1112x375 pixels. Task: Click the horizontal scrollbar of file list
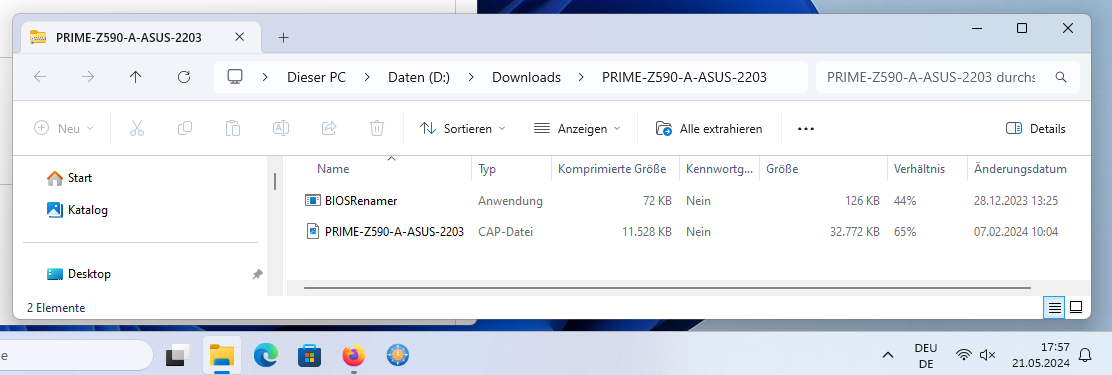tap(667, 288)
